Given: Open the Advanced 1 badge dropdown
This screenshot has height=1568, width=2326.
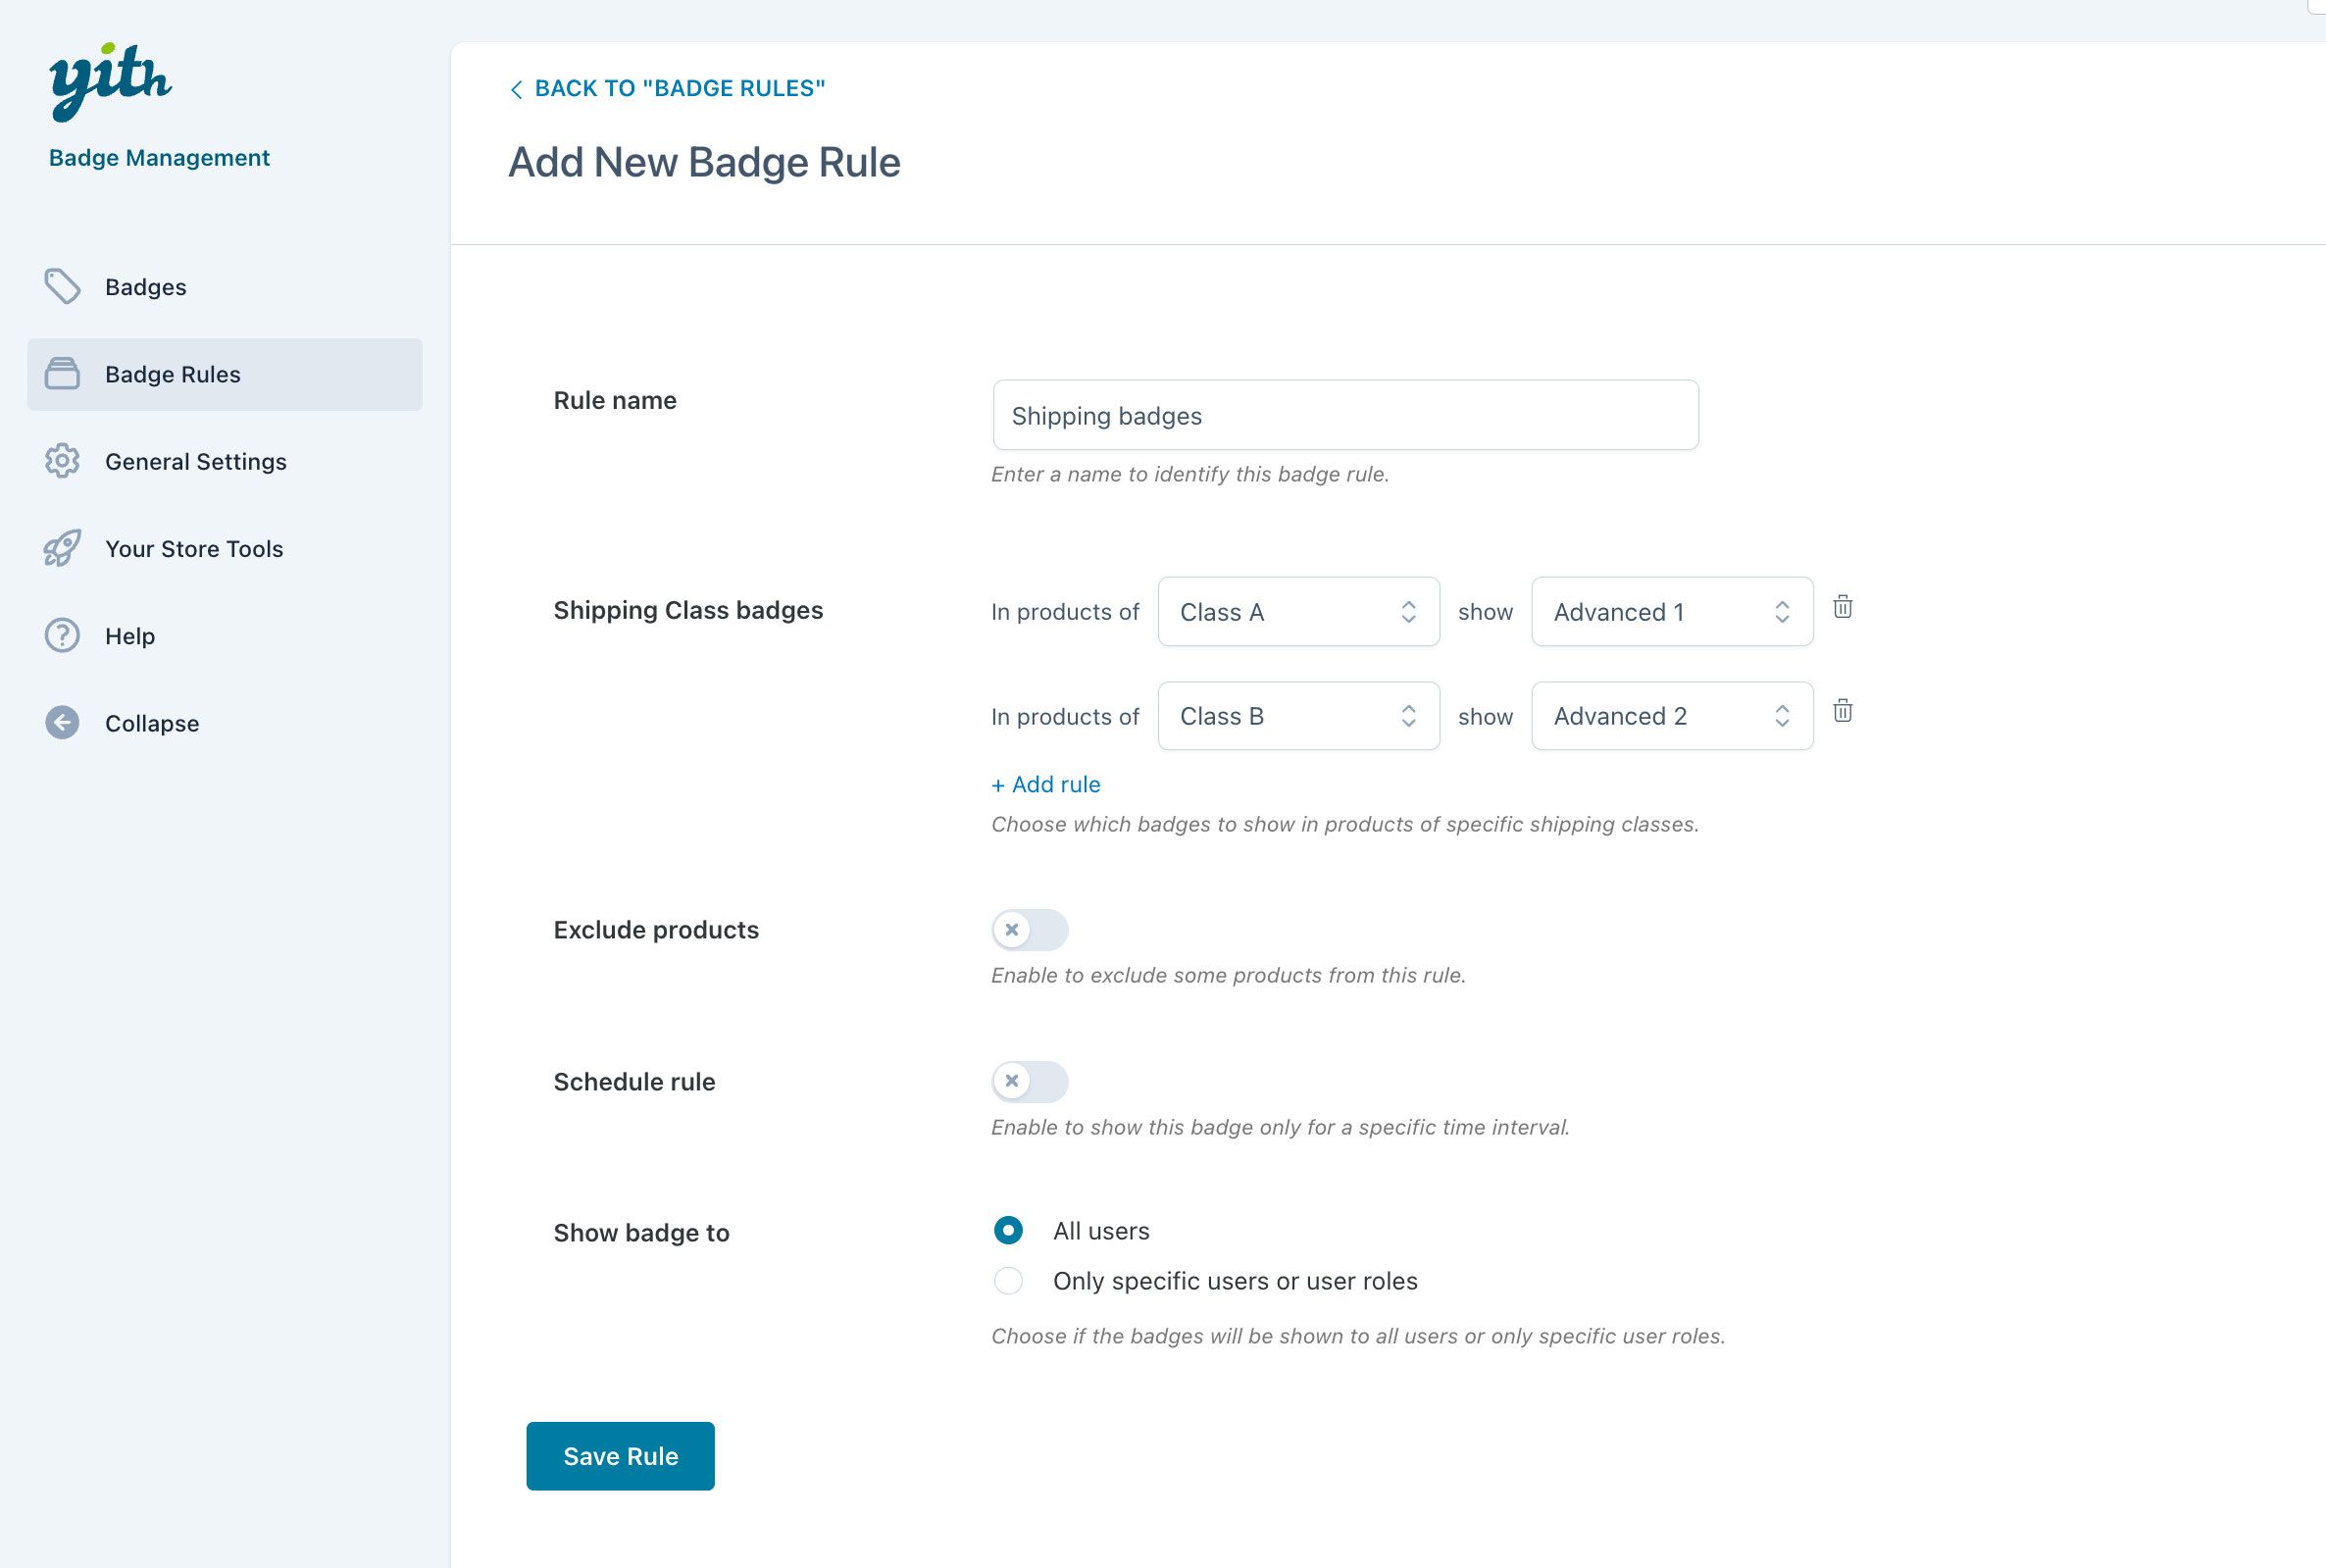Looking at the screenshot, I should point(1671,612).
